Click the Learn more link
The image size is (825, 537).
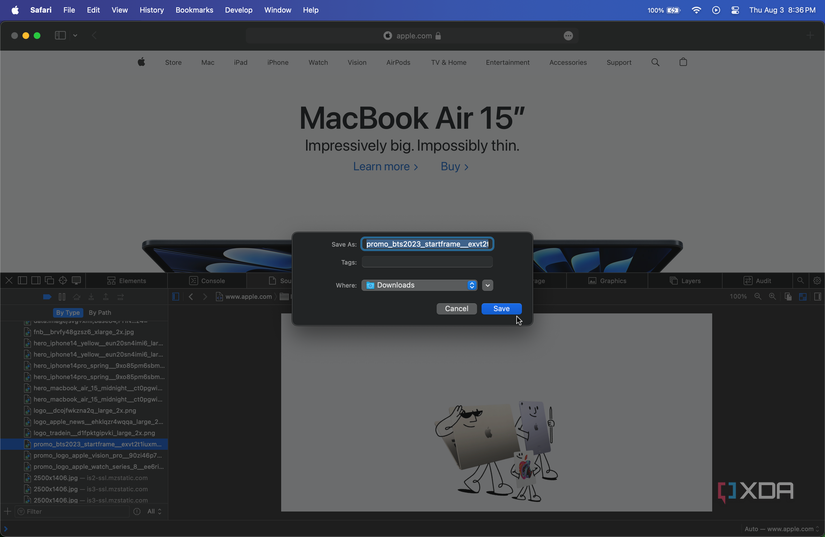tap(386, 167)
